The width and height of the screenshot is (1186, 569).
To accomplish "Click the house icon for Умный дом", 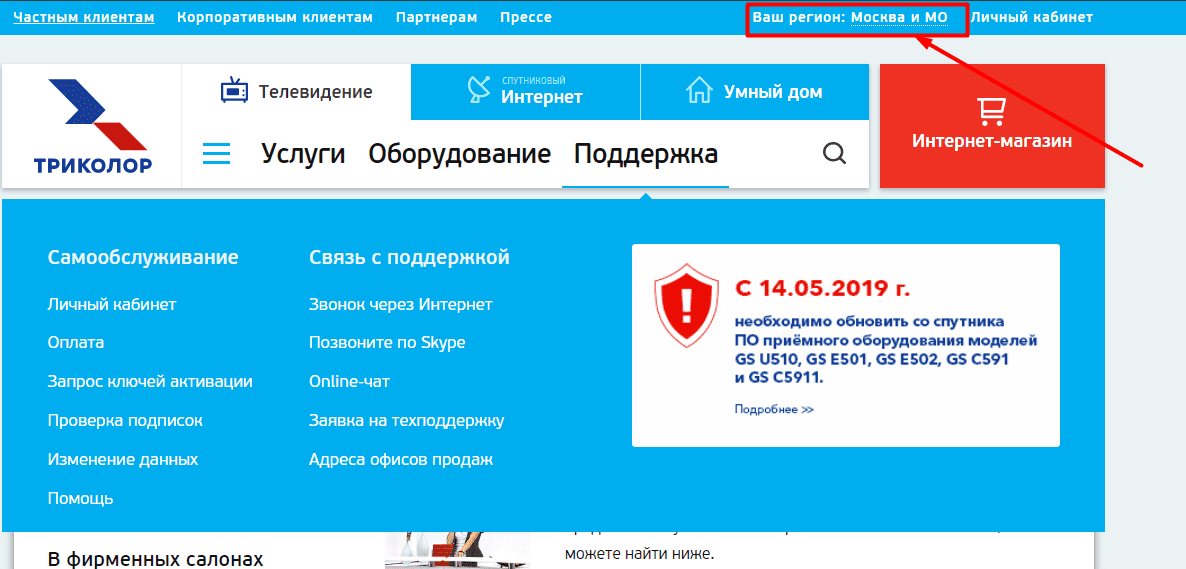I will coord(700,92).
